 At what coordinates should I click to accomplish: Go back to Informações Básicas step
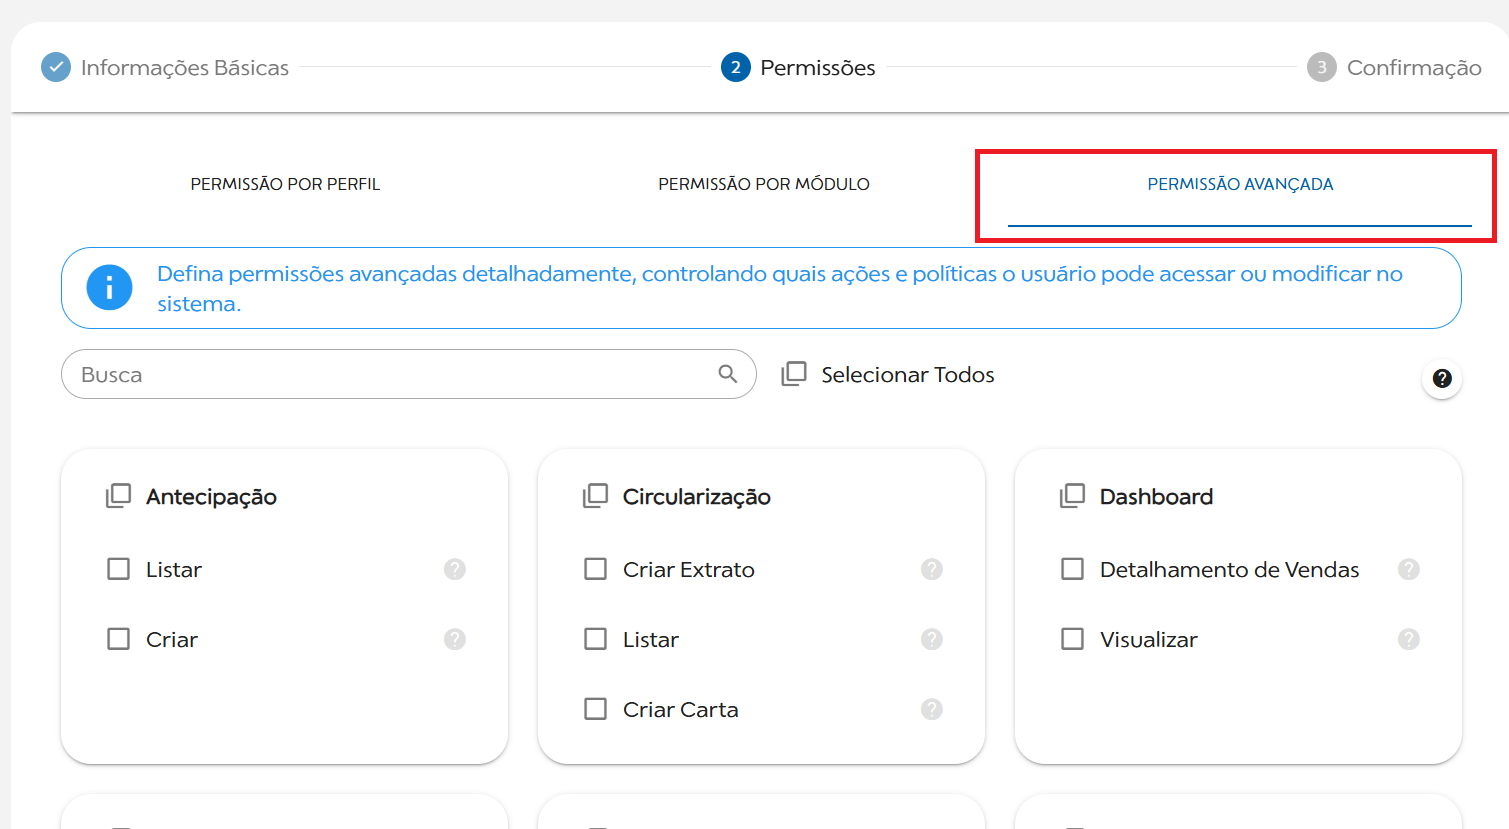[x=166, y=67]
